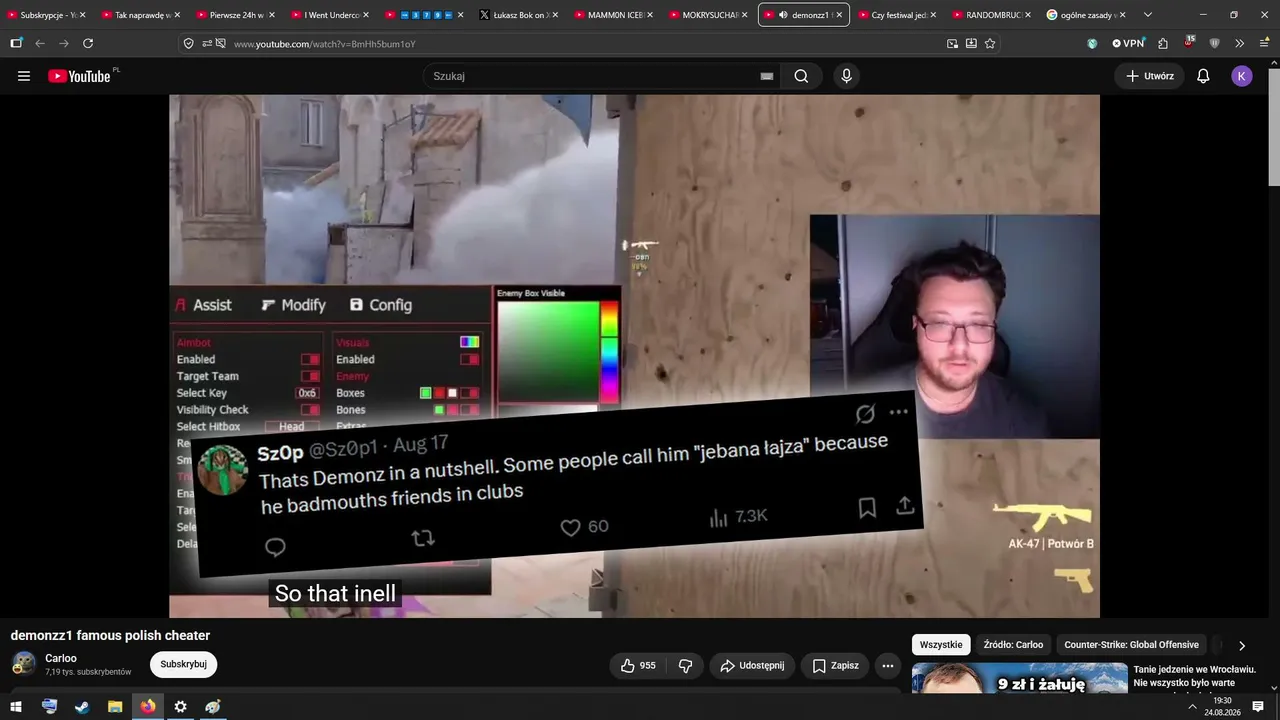Open the YouTube guide hamburger menu
Screen dimensions: 1280x720
[x=24, y=76]
